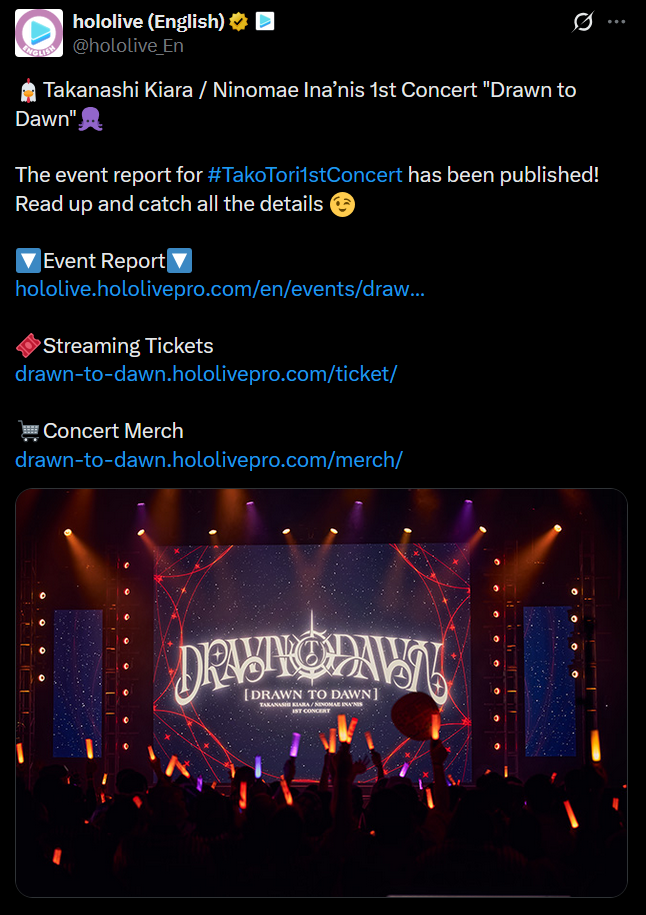Open the Drawn to Dawn concert photo
Image resolution: width=646 pixels, height=915 pixels.
click(x=322, y=693)
